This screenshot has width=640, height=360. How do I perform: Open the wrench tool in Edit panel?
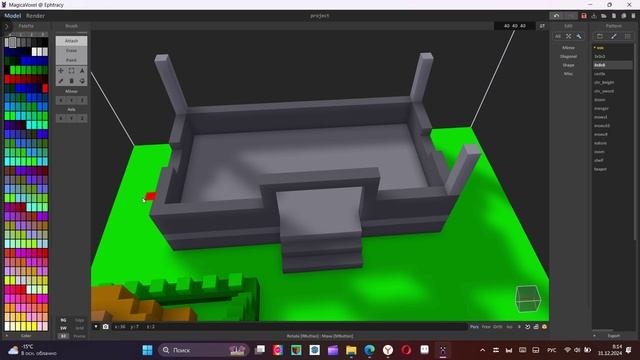click(x=579, y=36)
